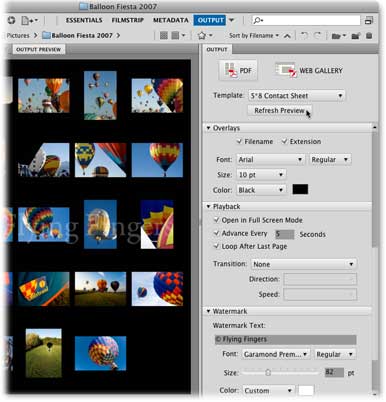Viewport: 386px width, 402px height.
Task: Click Watermark Text field Flying Fingers
Action: pyautogui.click(x=285, y=339)
